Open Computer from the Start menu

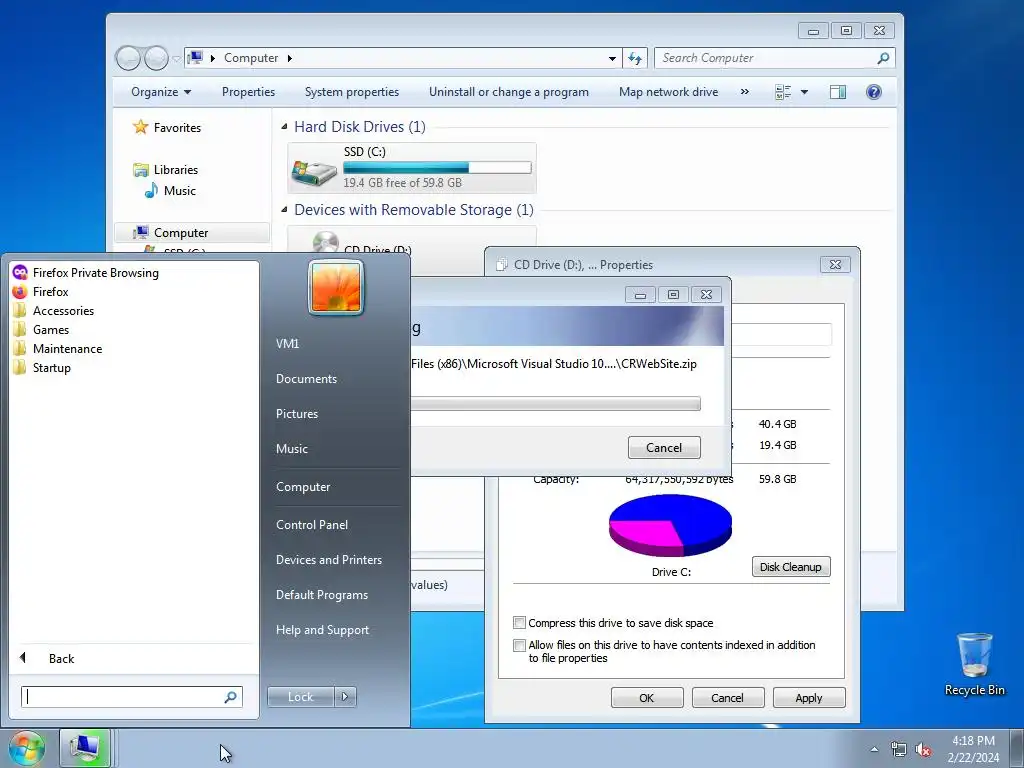303,487
